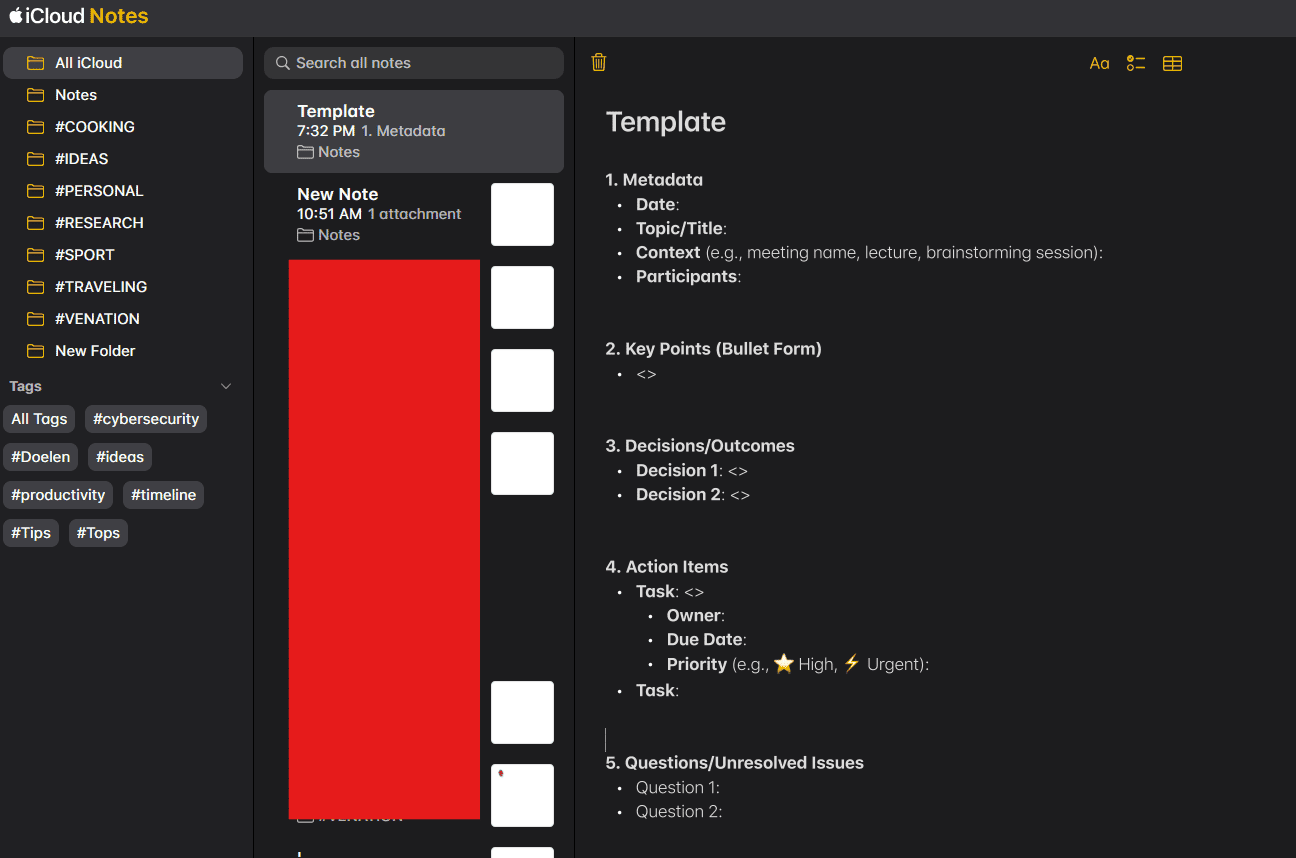The width and height of the screenshot is (1296, 858).
Task: Click the '3. Decisions/Outcomes' heading
Action: (x=700, y=446)
